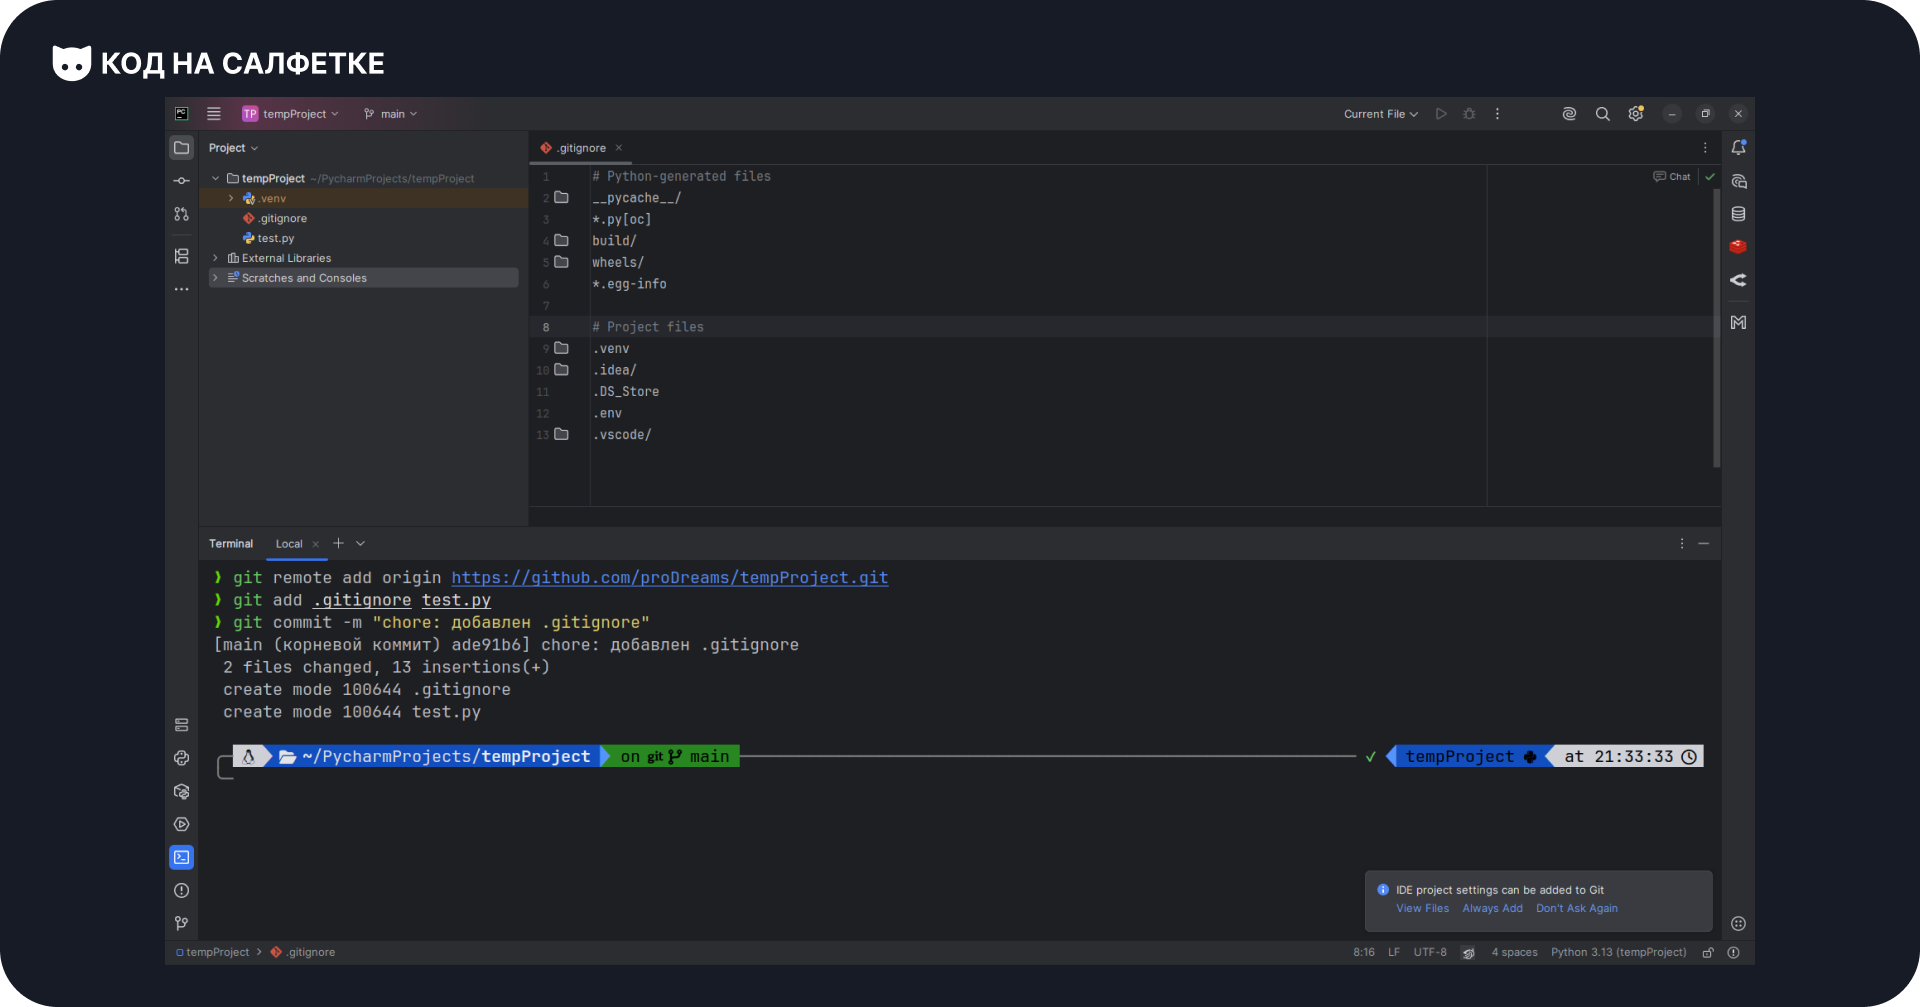Image resolution: width=1920 pixels, height=1007 pixels.
Task: Open the AI Assistant swirl icon
Action: pos(1569,114)
